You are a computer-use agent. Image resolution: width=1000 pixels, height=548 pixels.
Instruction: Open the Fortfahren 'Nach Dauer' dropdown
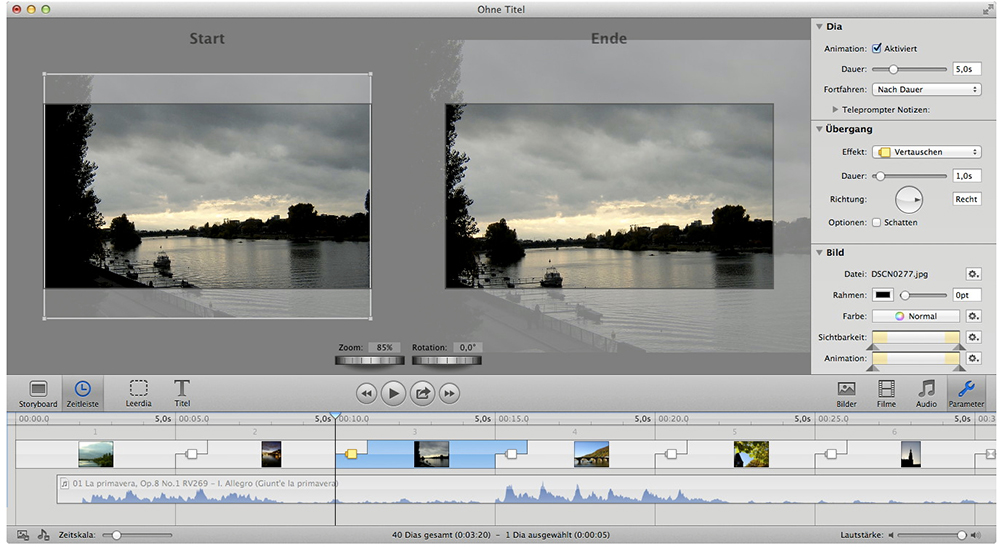(x=926, y=90)
